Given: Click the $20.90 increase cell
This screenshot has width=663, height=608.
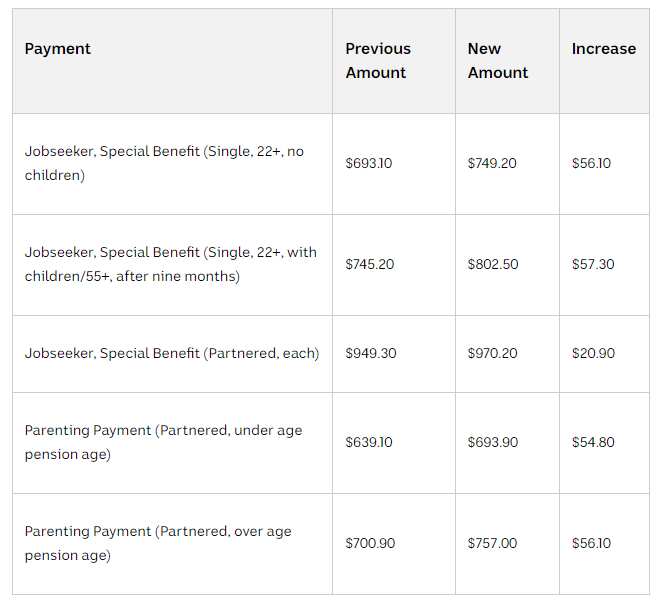Looking at the screenshot, I should coord(593,354).
